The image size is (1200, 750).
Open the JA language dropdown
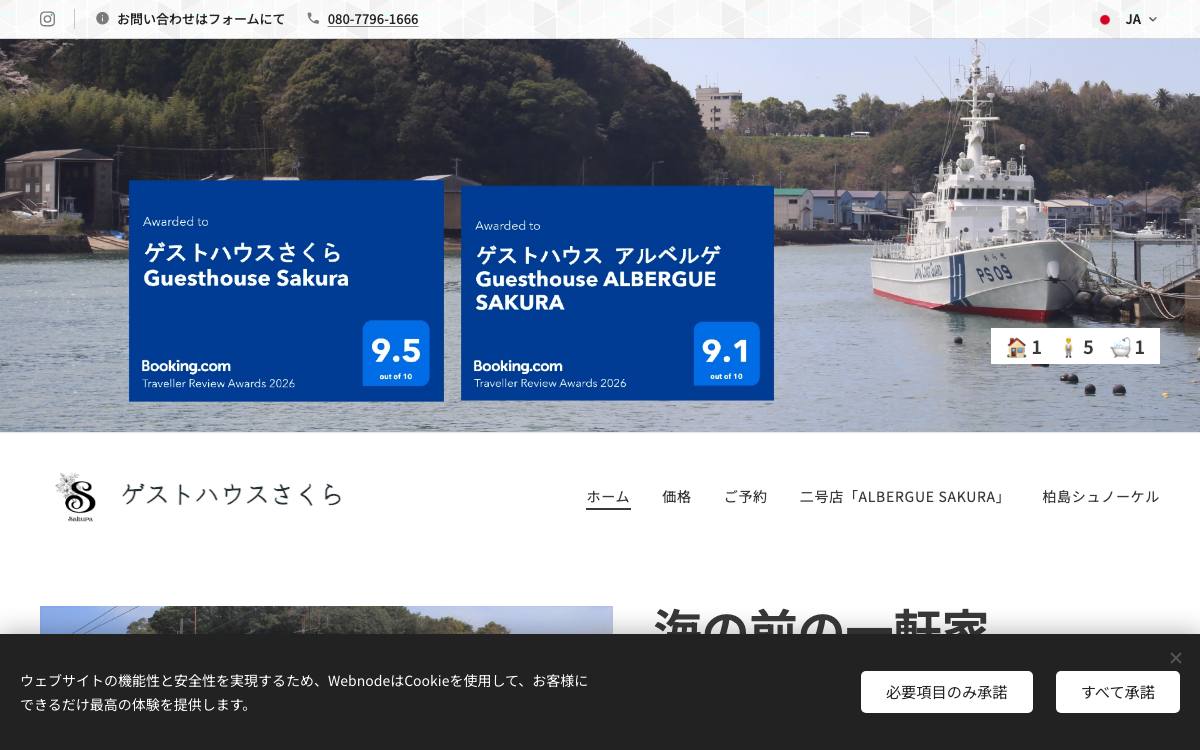pyautogui.click(x=1128, y=19)
